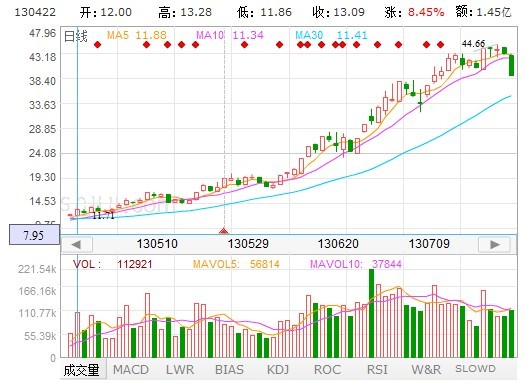The width and height of the screenshot is (527, 390).
Task: Select the LWR indicator tab
Action: [180, 370]
